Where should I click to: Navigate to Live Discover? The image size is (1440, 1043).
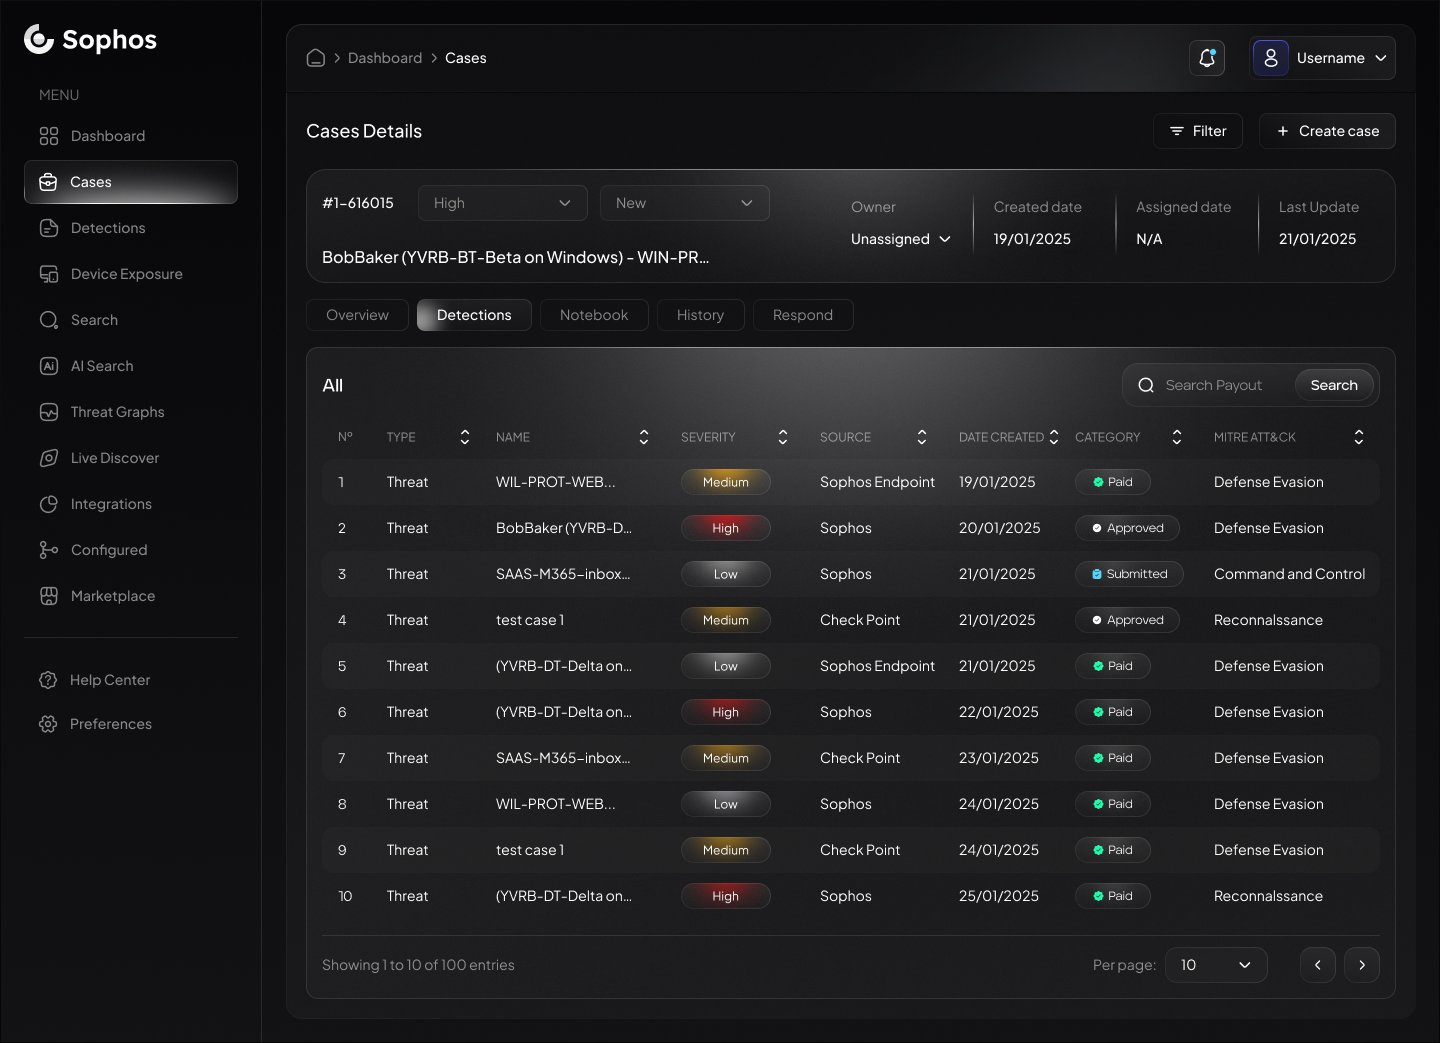tap(112, 458)
